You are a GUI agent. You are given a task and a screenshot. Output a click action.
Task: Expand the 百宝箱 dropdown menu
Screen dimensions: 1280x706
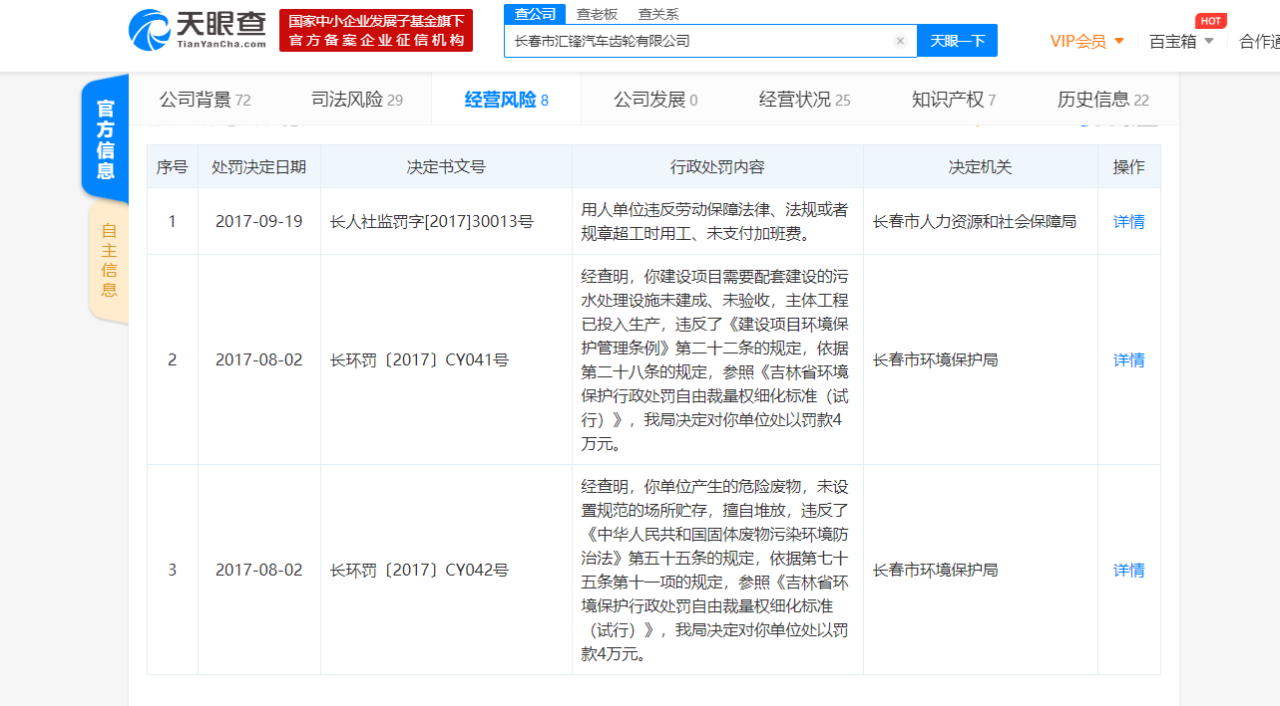[1181, 42]
